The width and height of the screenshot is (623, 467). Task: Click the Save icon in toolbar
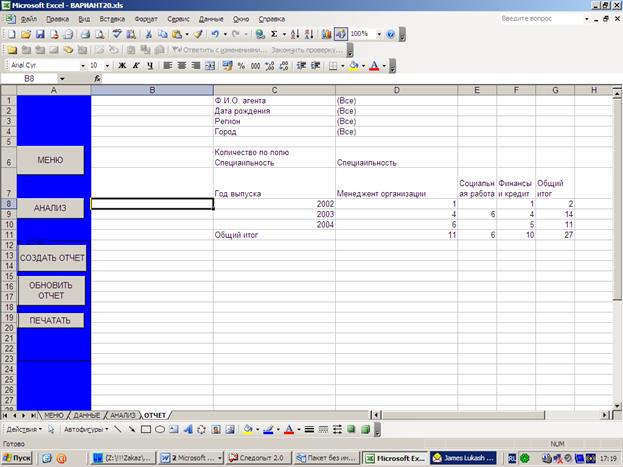(x=38, y=34)
